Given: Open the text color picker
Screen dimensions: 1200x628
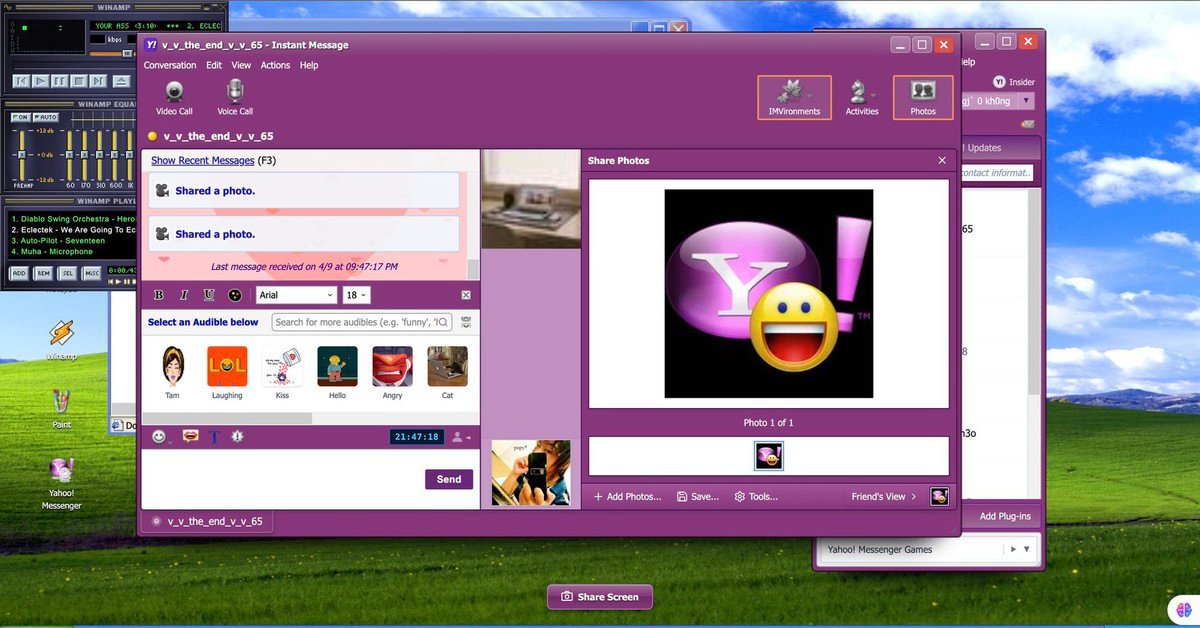Looking at the screenshot, I should tap(235, 295).
